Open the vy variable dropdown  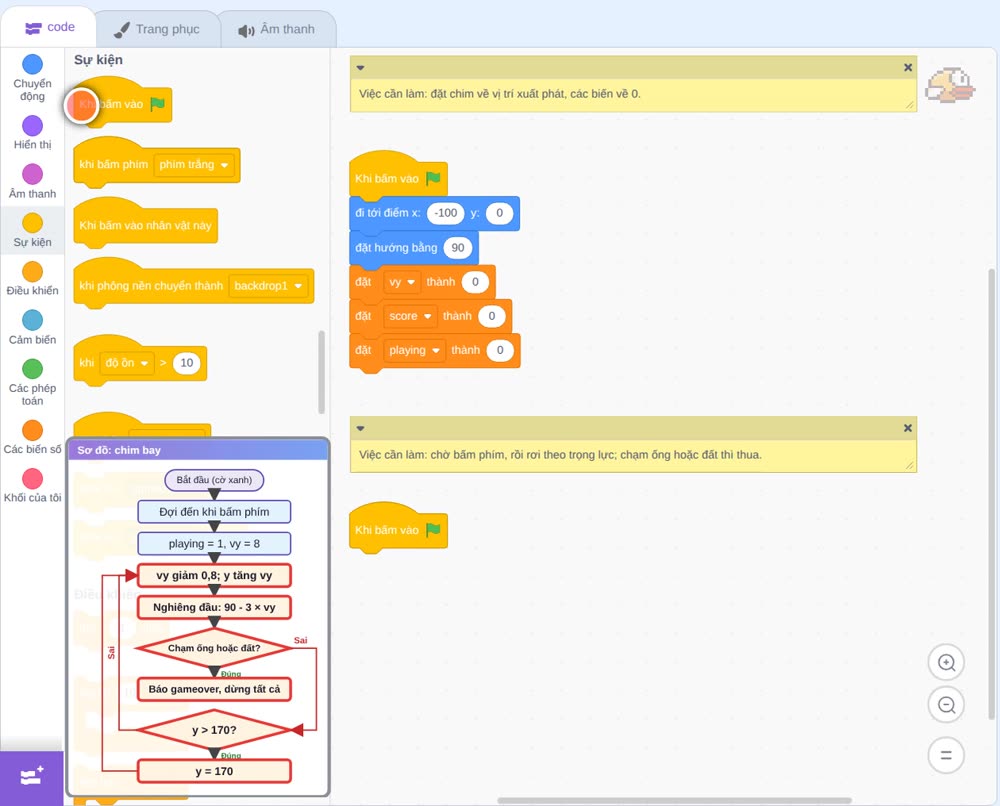click(402, 282)
